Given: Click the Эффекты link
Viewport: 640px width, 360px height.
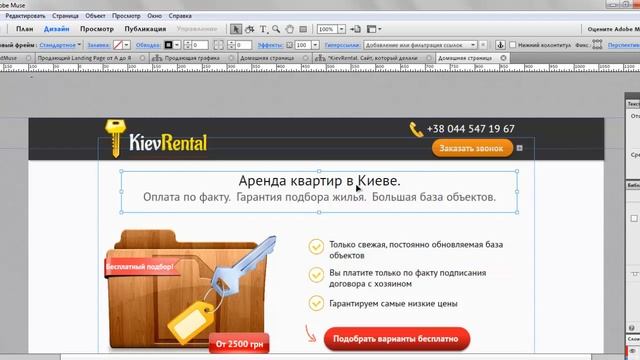Looking at the screenshot, I should coord(270,45).
